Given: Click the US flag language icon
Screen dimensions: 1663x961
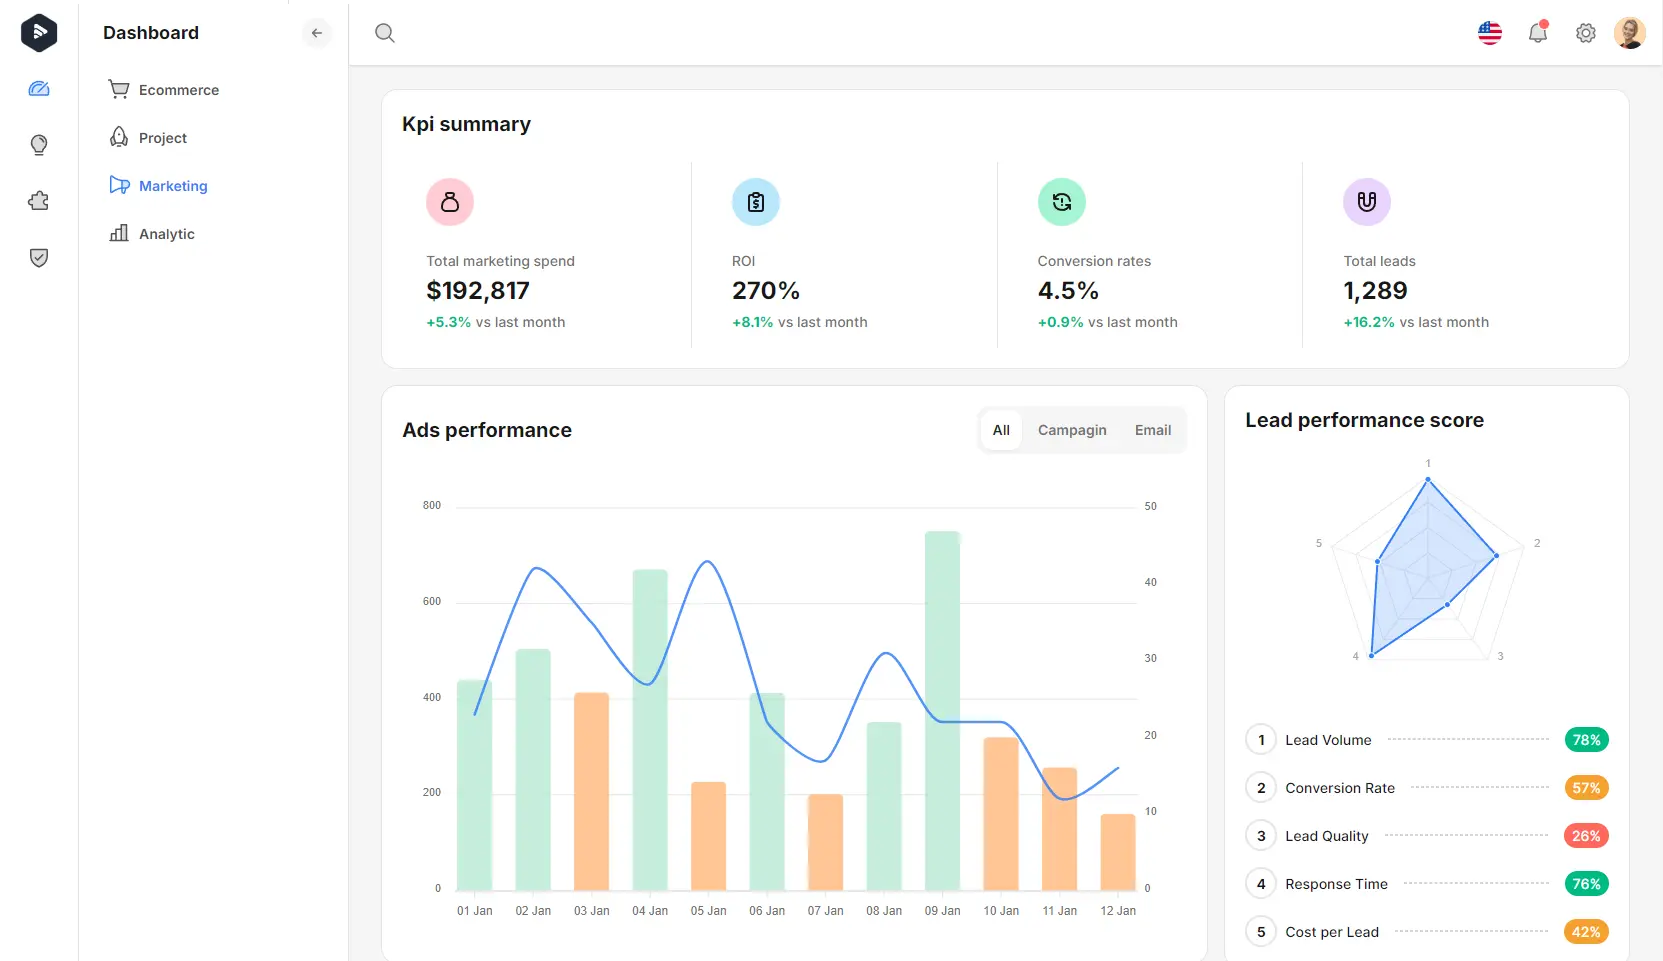Looking at the screenshot, I should (x=1489, y=33).
